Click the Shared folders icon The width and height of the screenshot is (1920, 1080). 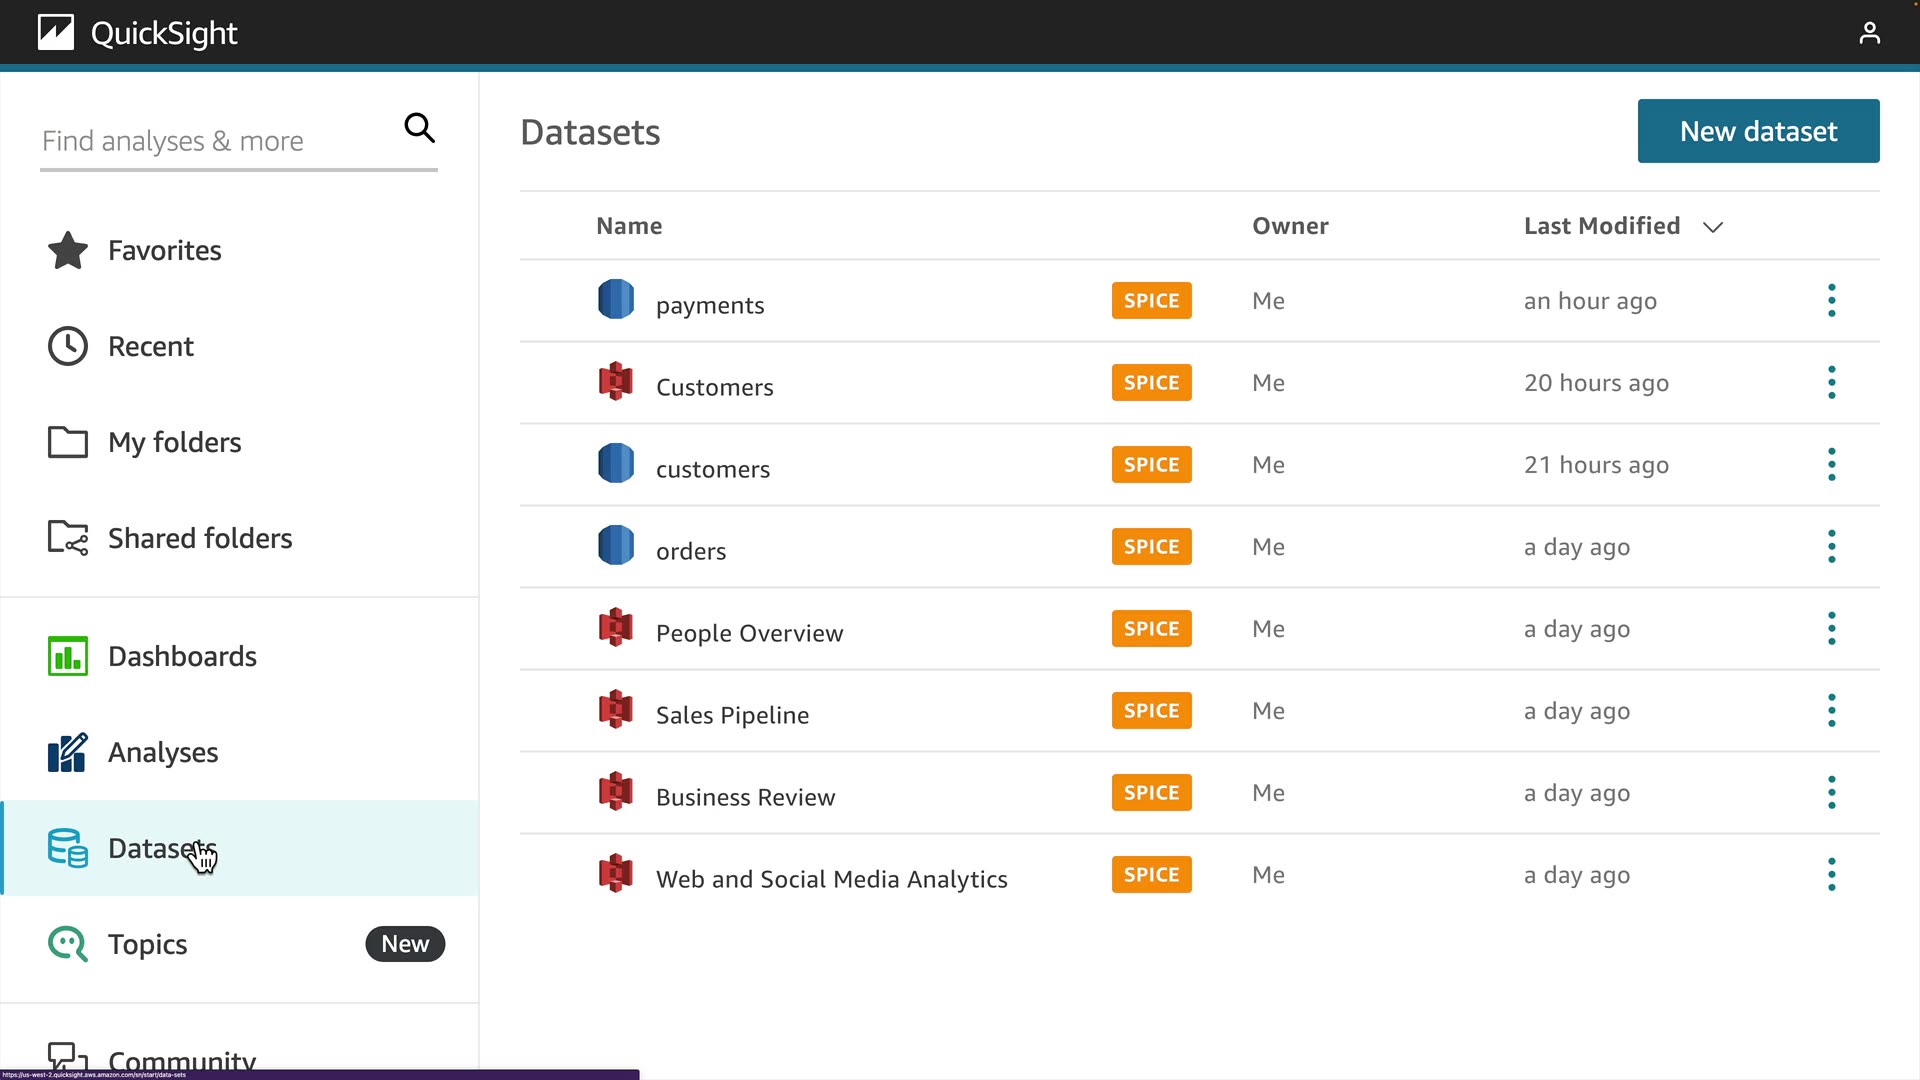click(x=68, y=538)
